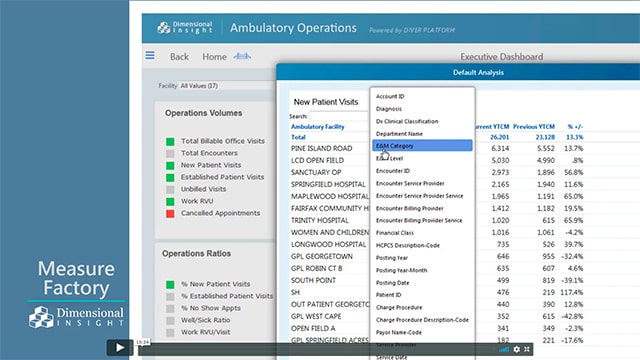Choose Dx Clinical Classification
This screenshot has height=360, width=640.
coord(407,121)
